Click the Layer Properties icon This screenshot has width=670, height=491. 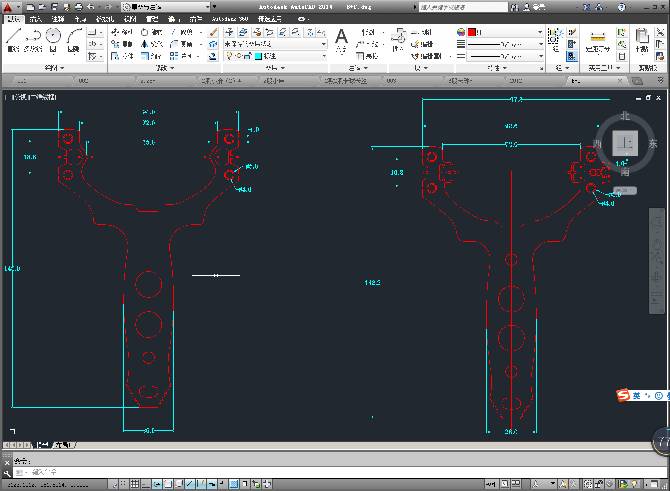coord(230,32)
